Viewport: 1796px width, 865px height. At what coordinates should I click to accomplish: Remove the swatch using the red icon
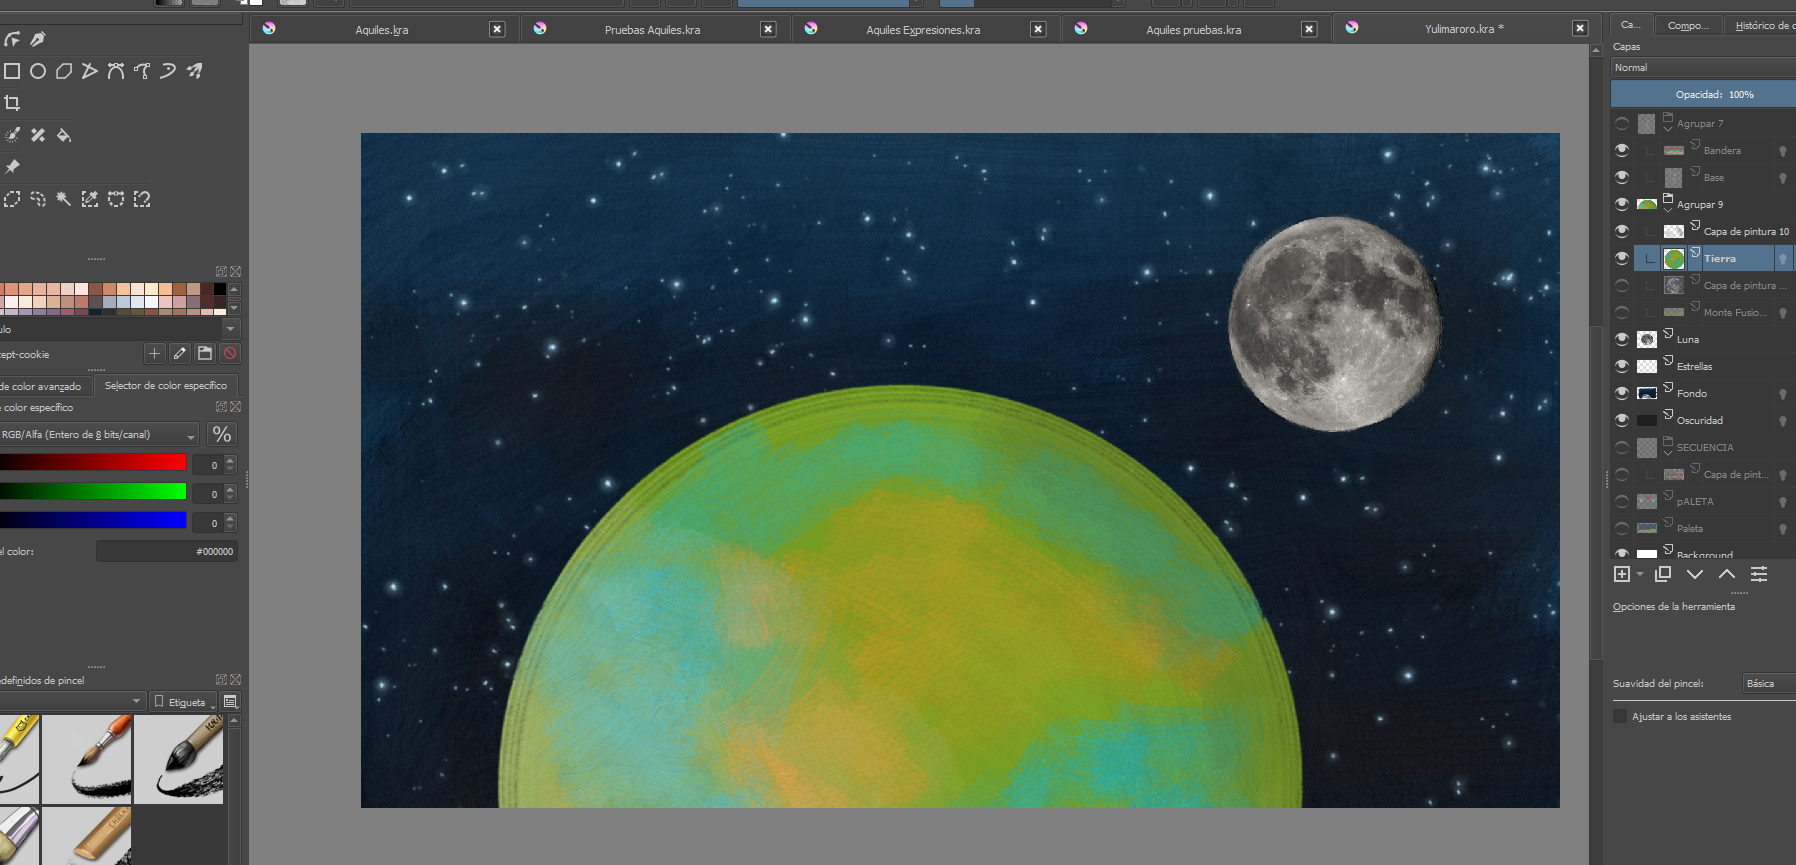[x=230, y=353]
